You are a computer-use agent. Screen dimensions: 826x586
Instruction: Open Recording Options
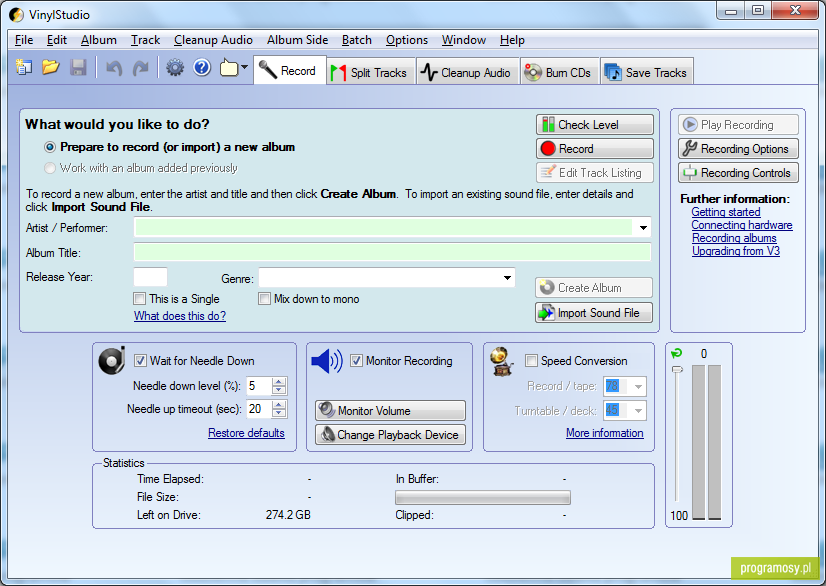coord(738,149)
